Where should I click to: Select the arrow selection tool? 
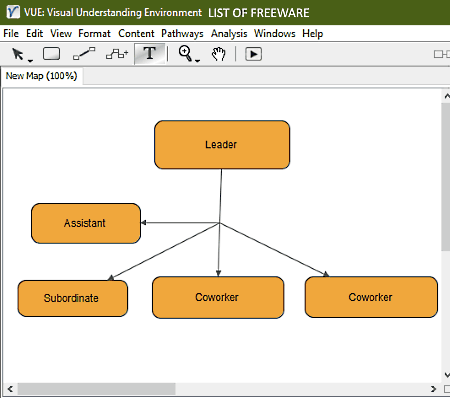point(17,54)
